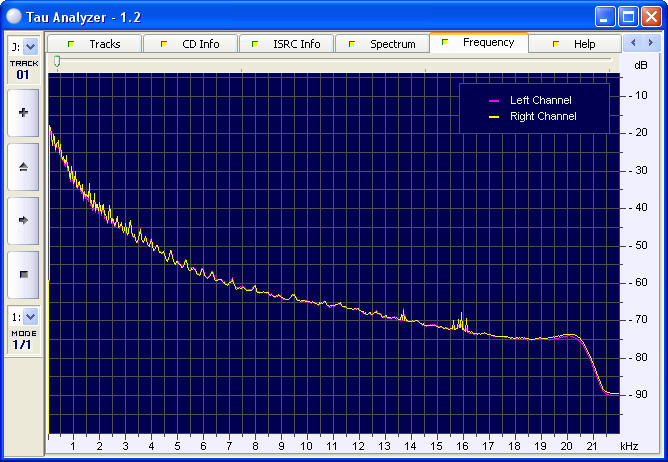Open the CD Info tab
668x462 pixels.
pyautogui.click(x=191, y=44)
